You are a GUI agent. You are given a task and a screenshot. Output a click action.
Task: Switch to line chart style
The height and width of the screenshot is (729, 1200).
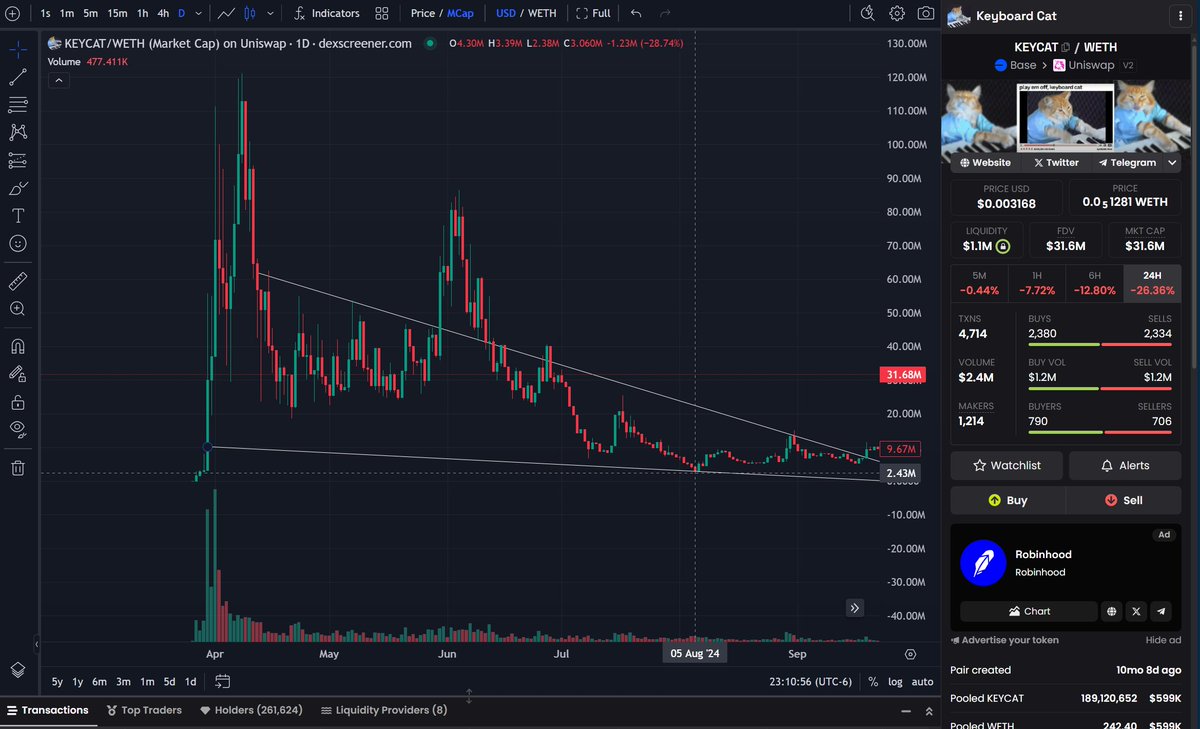(x=227, y=13)
